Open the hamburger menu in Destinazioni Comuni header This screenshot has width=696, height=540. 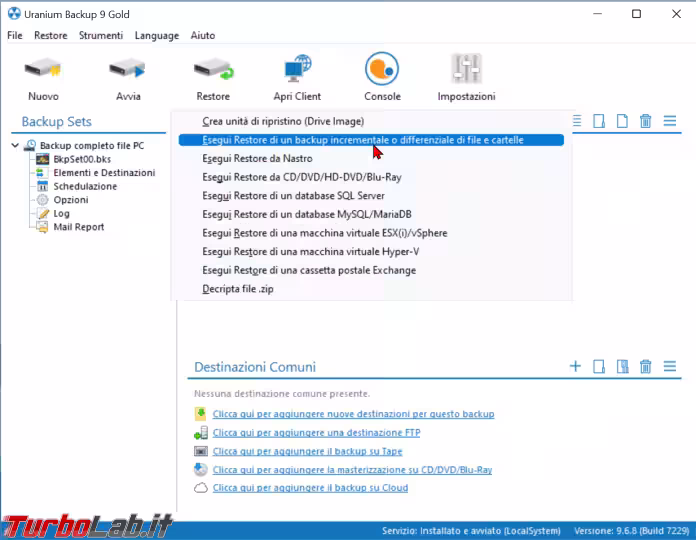(x=670, y=366)
